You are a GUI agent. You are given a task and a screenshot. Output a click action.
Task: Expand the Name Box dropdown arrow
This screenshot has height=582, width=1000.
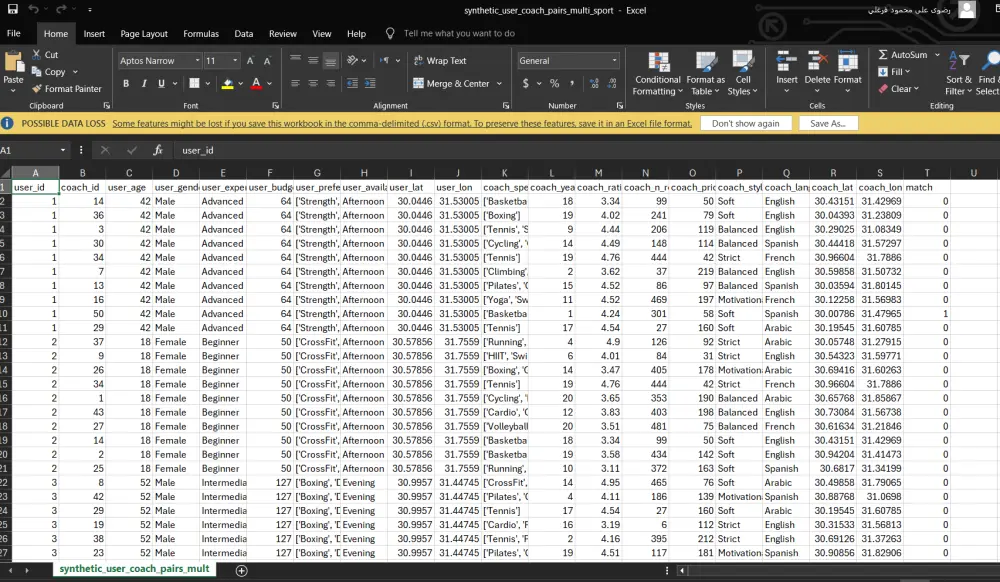pos(62,150)
